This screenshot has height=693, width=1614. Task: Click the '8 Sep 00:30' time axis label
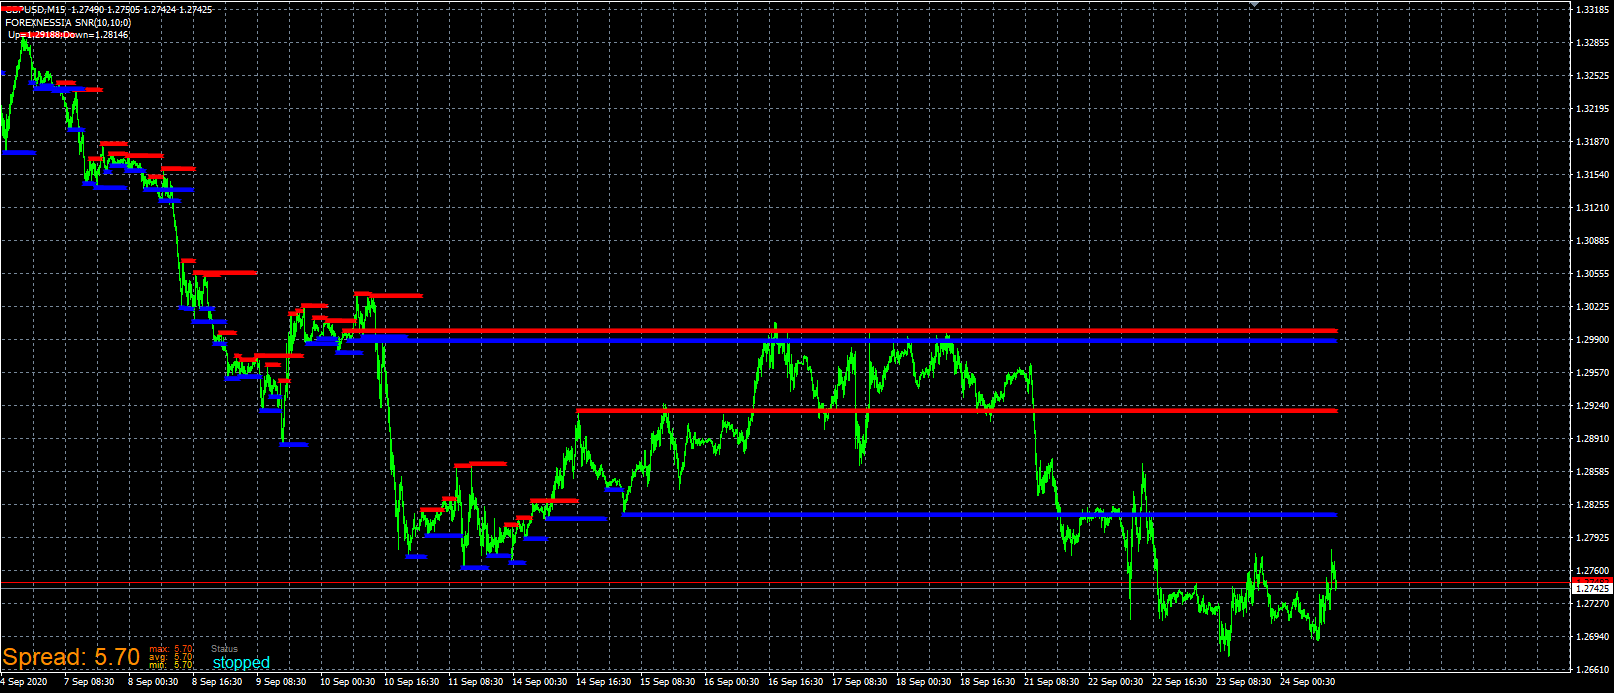pos(153,682)
